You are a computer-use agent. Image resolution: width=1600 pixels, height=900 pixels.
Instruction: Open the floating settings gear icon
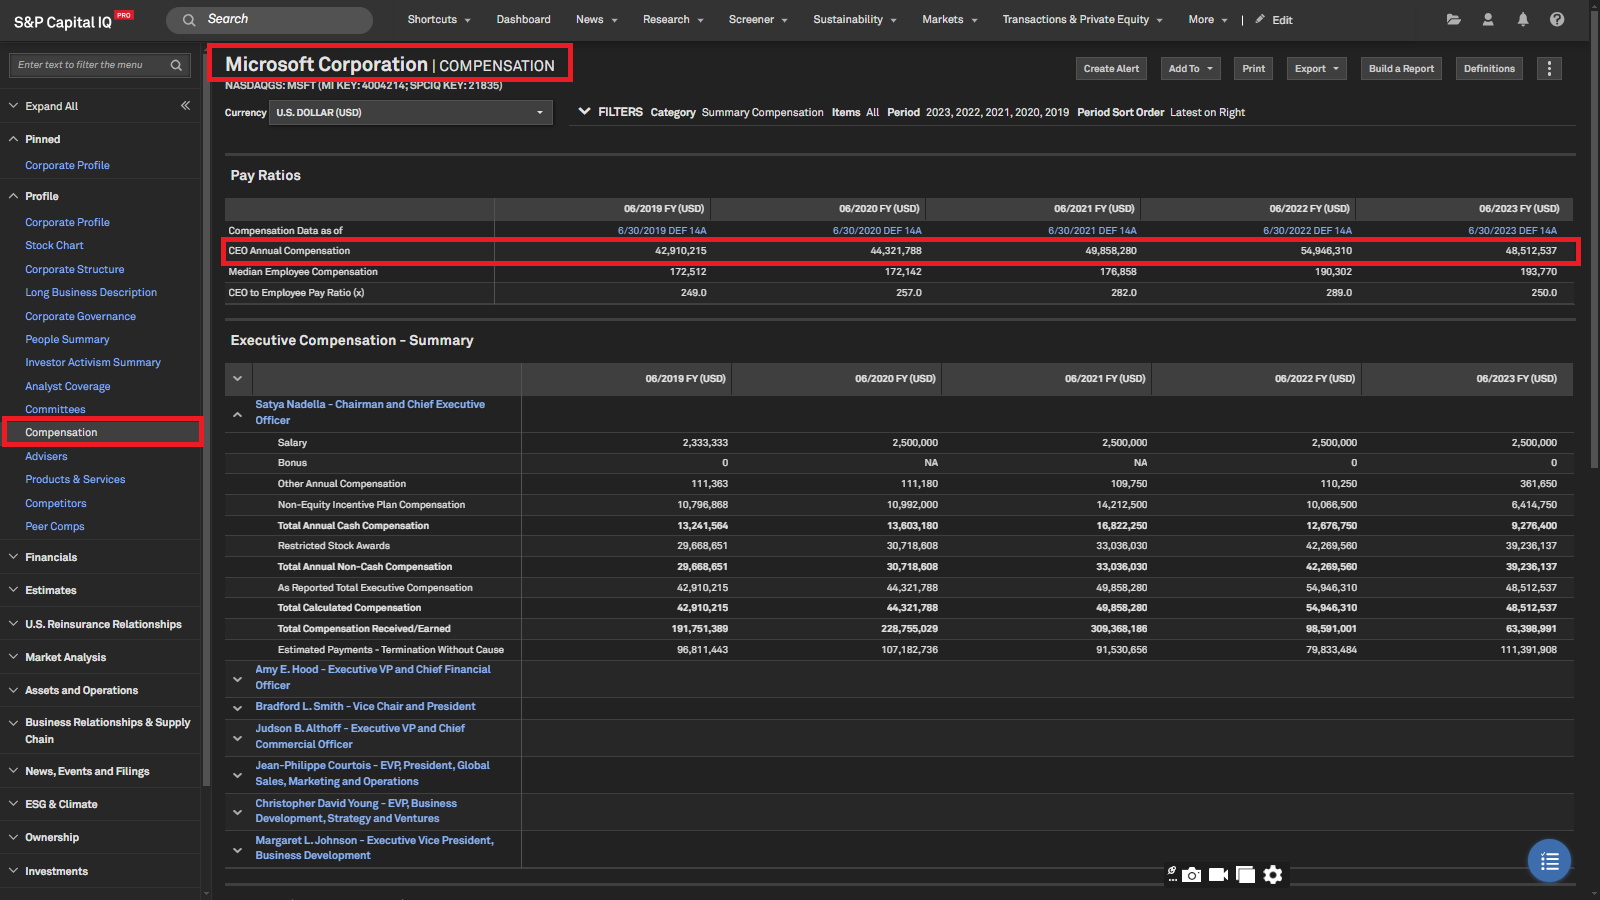click(x=1273, y=875)
